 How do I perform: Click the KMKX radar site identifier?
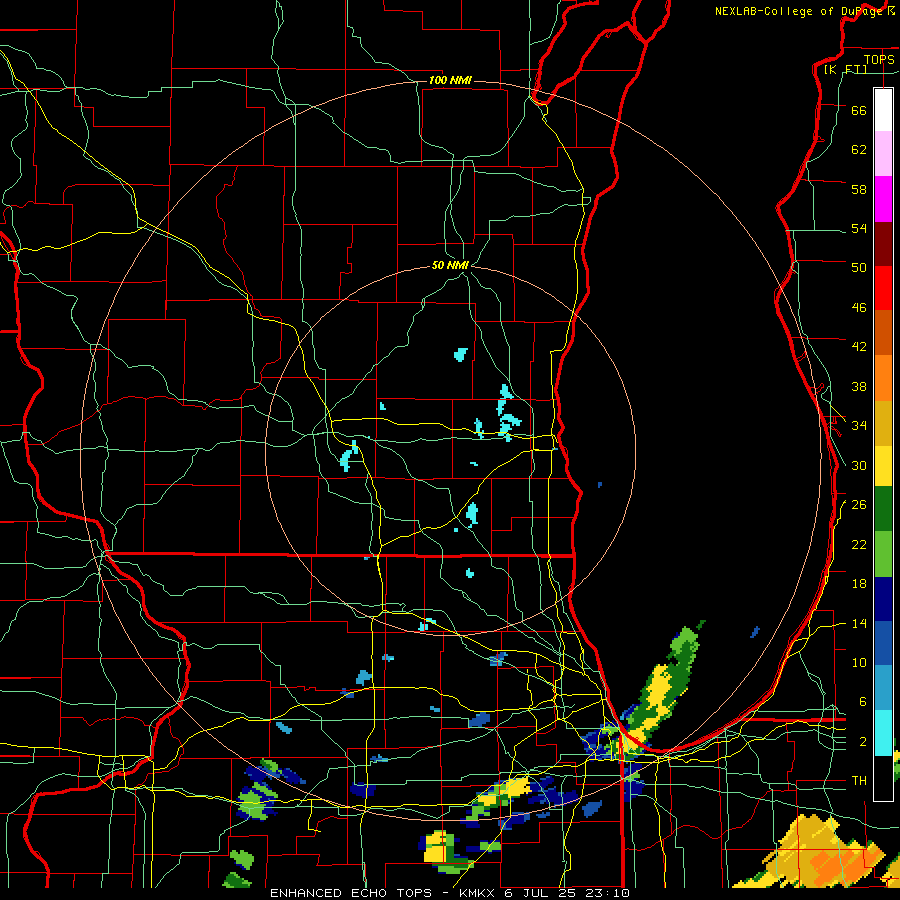coord(477,893)
